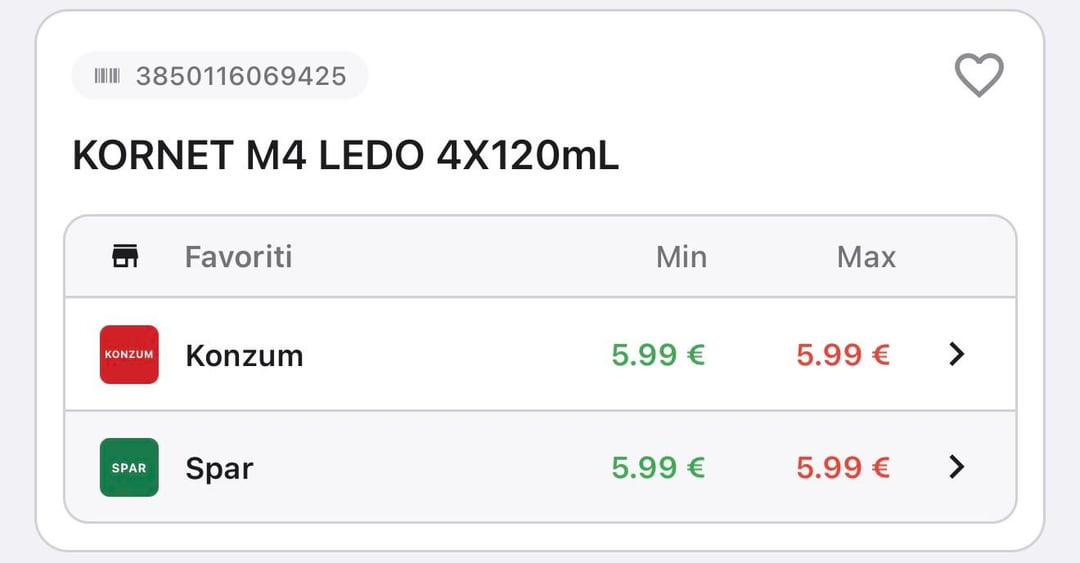Image resolution: width=1080 pixels, height=563 pixels.
Task: Click the store icon in table header
Action: (x=125, y=257)
